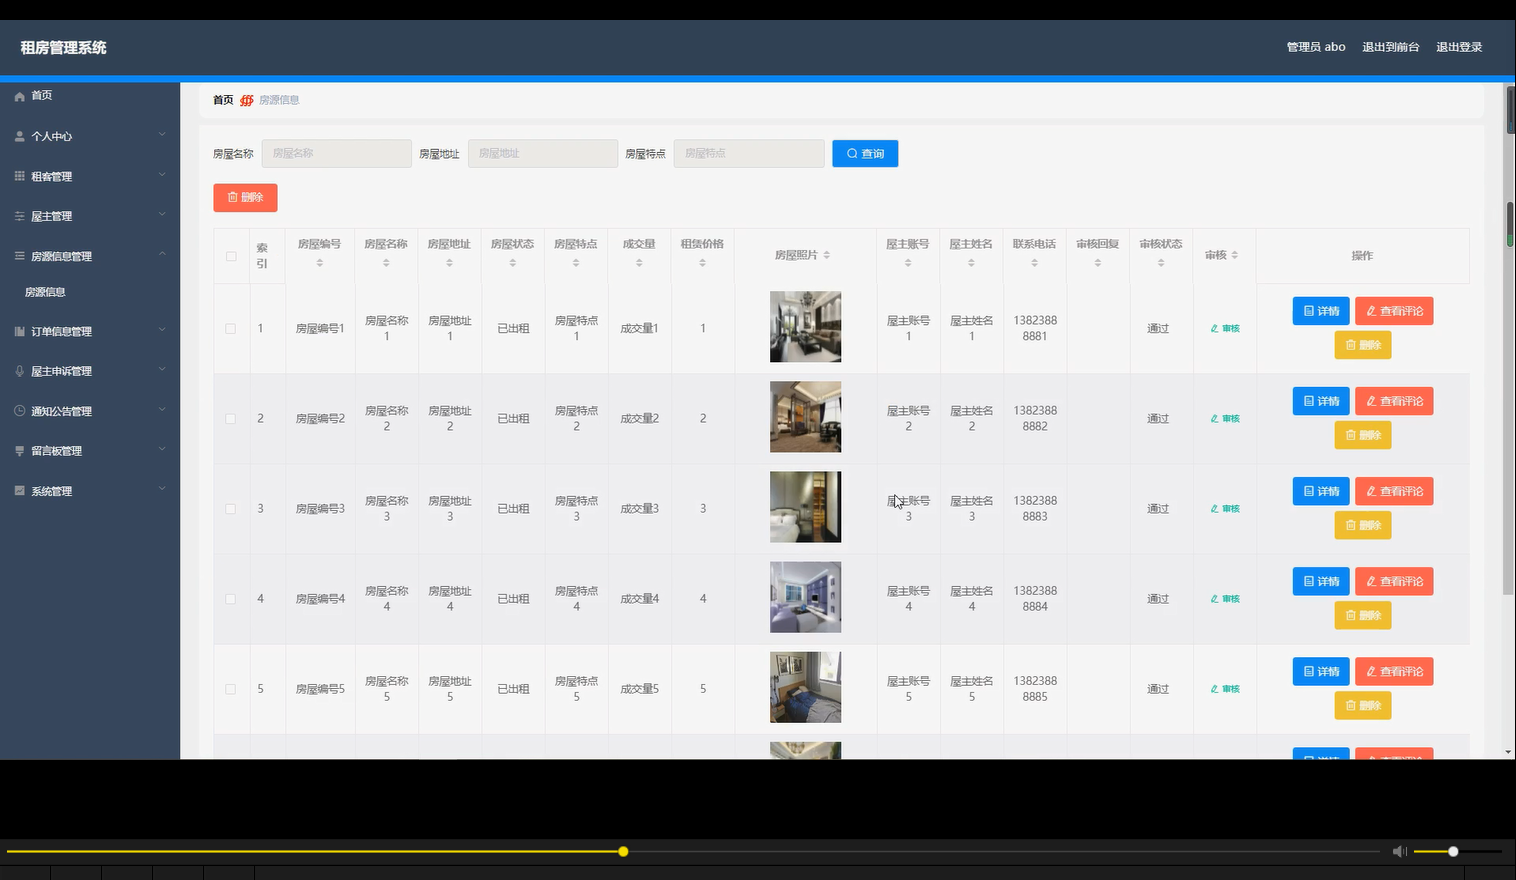The image size is (1516, 880).
Task: Click the house photo thumbnail in row 4
Action: point(805,597)
